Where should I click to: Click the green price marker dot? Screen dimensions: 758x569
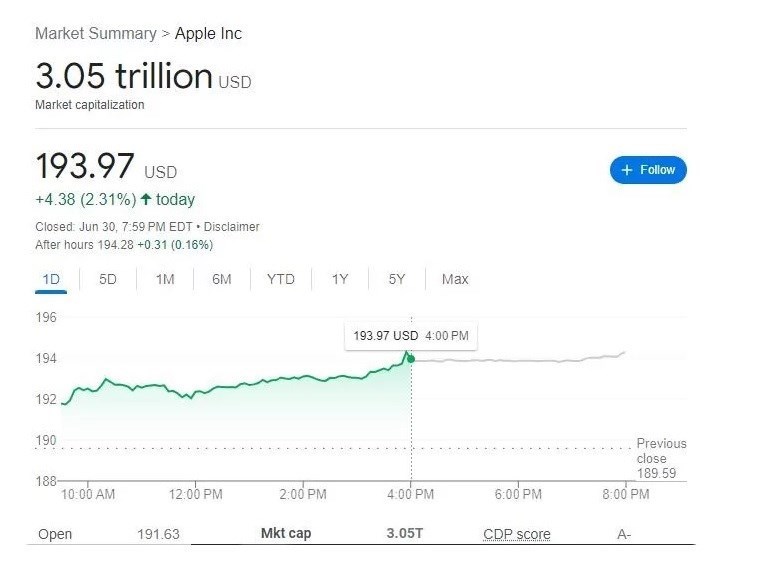pos(410,358)
